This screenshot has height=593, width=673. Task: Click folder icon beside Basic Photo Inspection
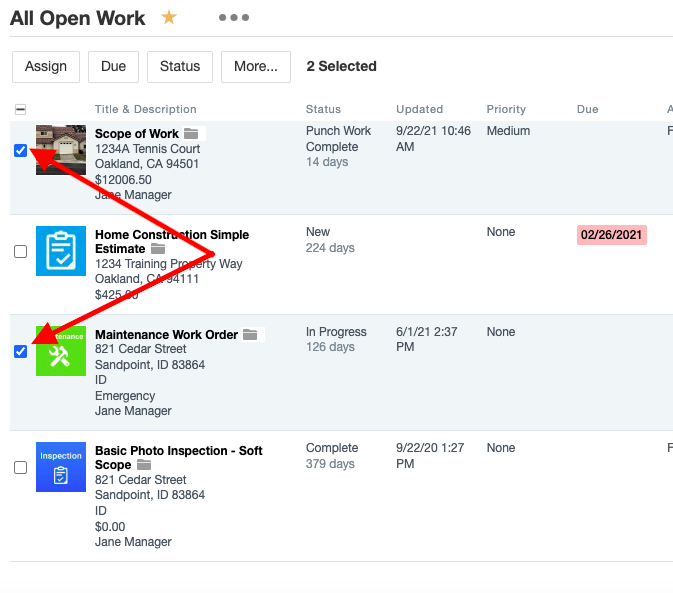pyautogui.click(x=144, y=465)
